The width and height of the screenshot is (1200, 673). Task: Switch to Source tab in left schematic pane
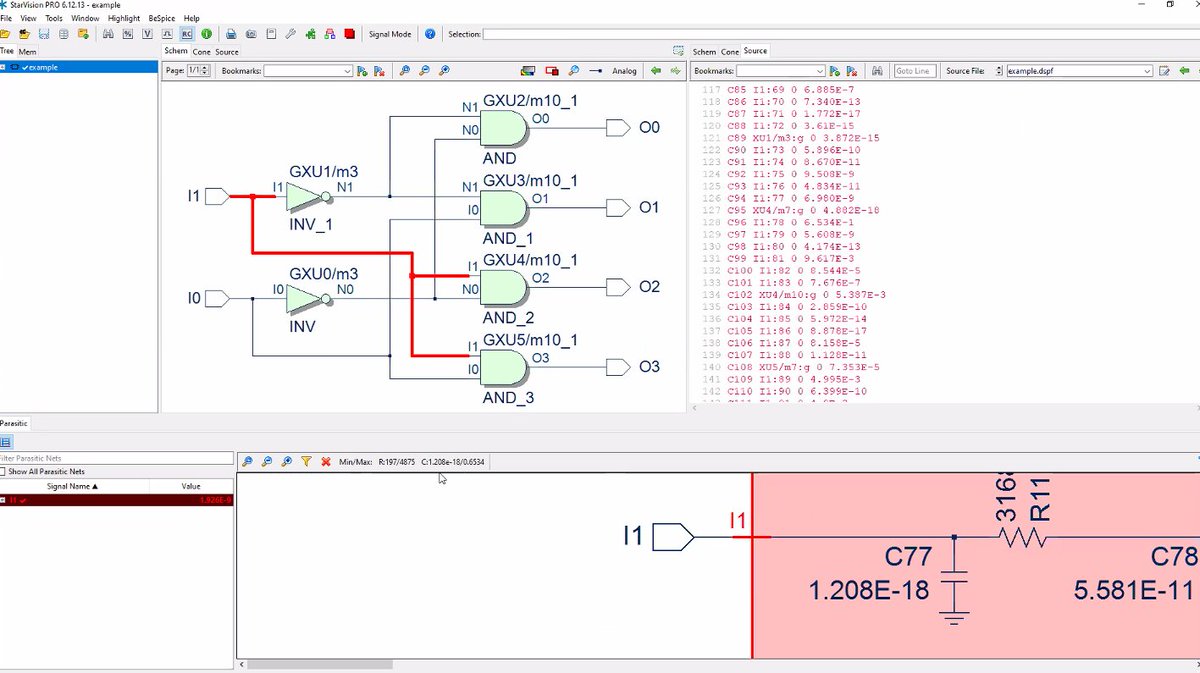coord(227,51)
